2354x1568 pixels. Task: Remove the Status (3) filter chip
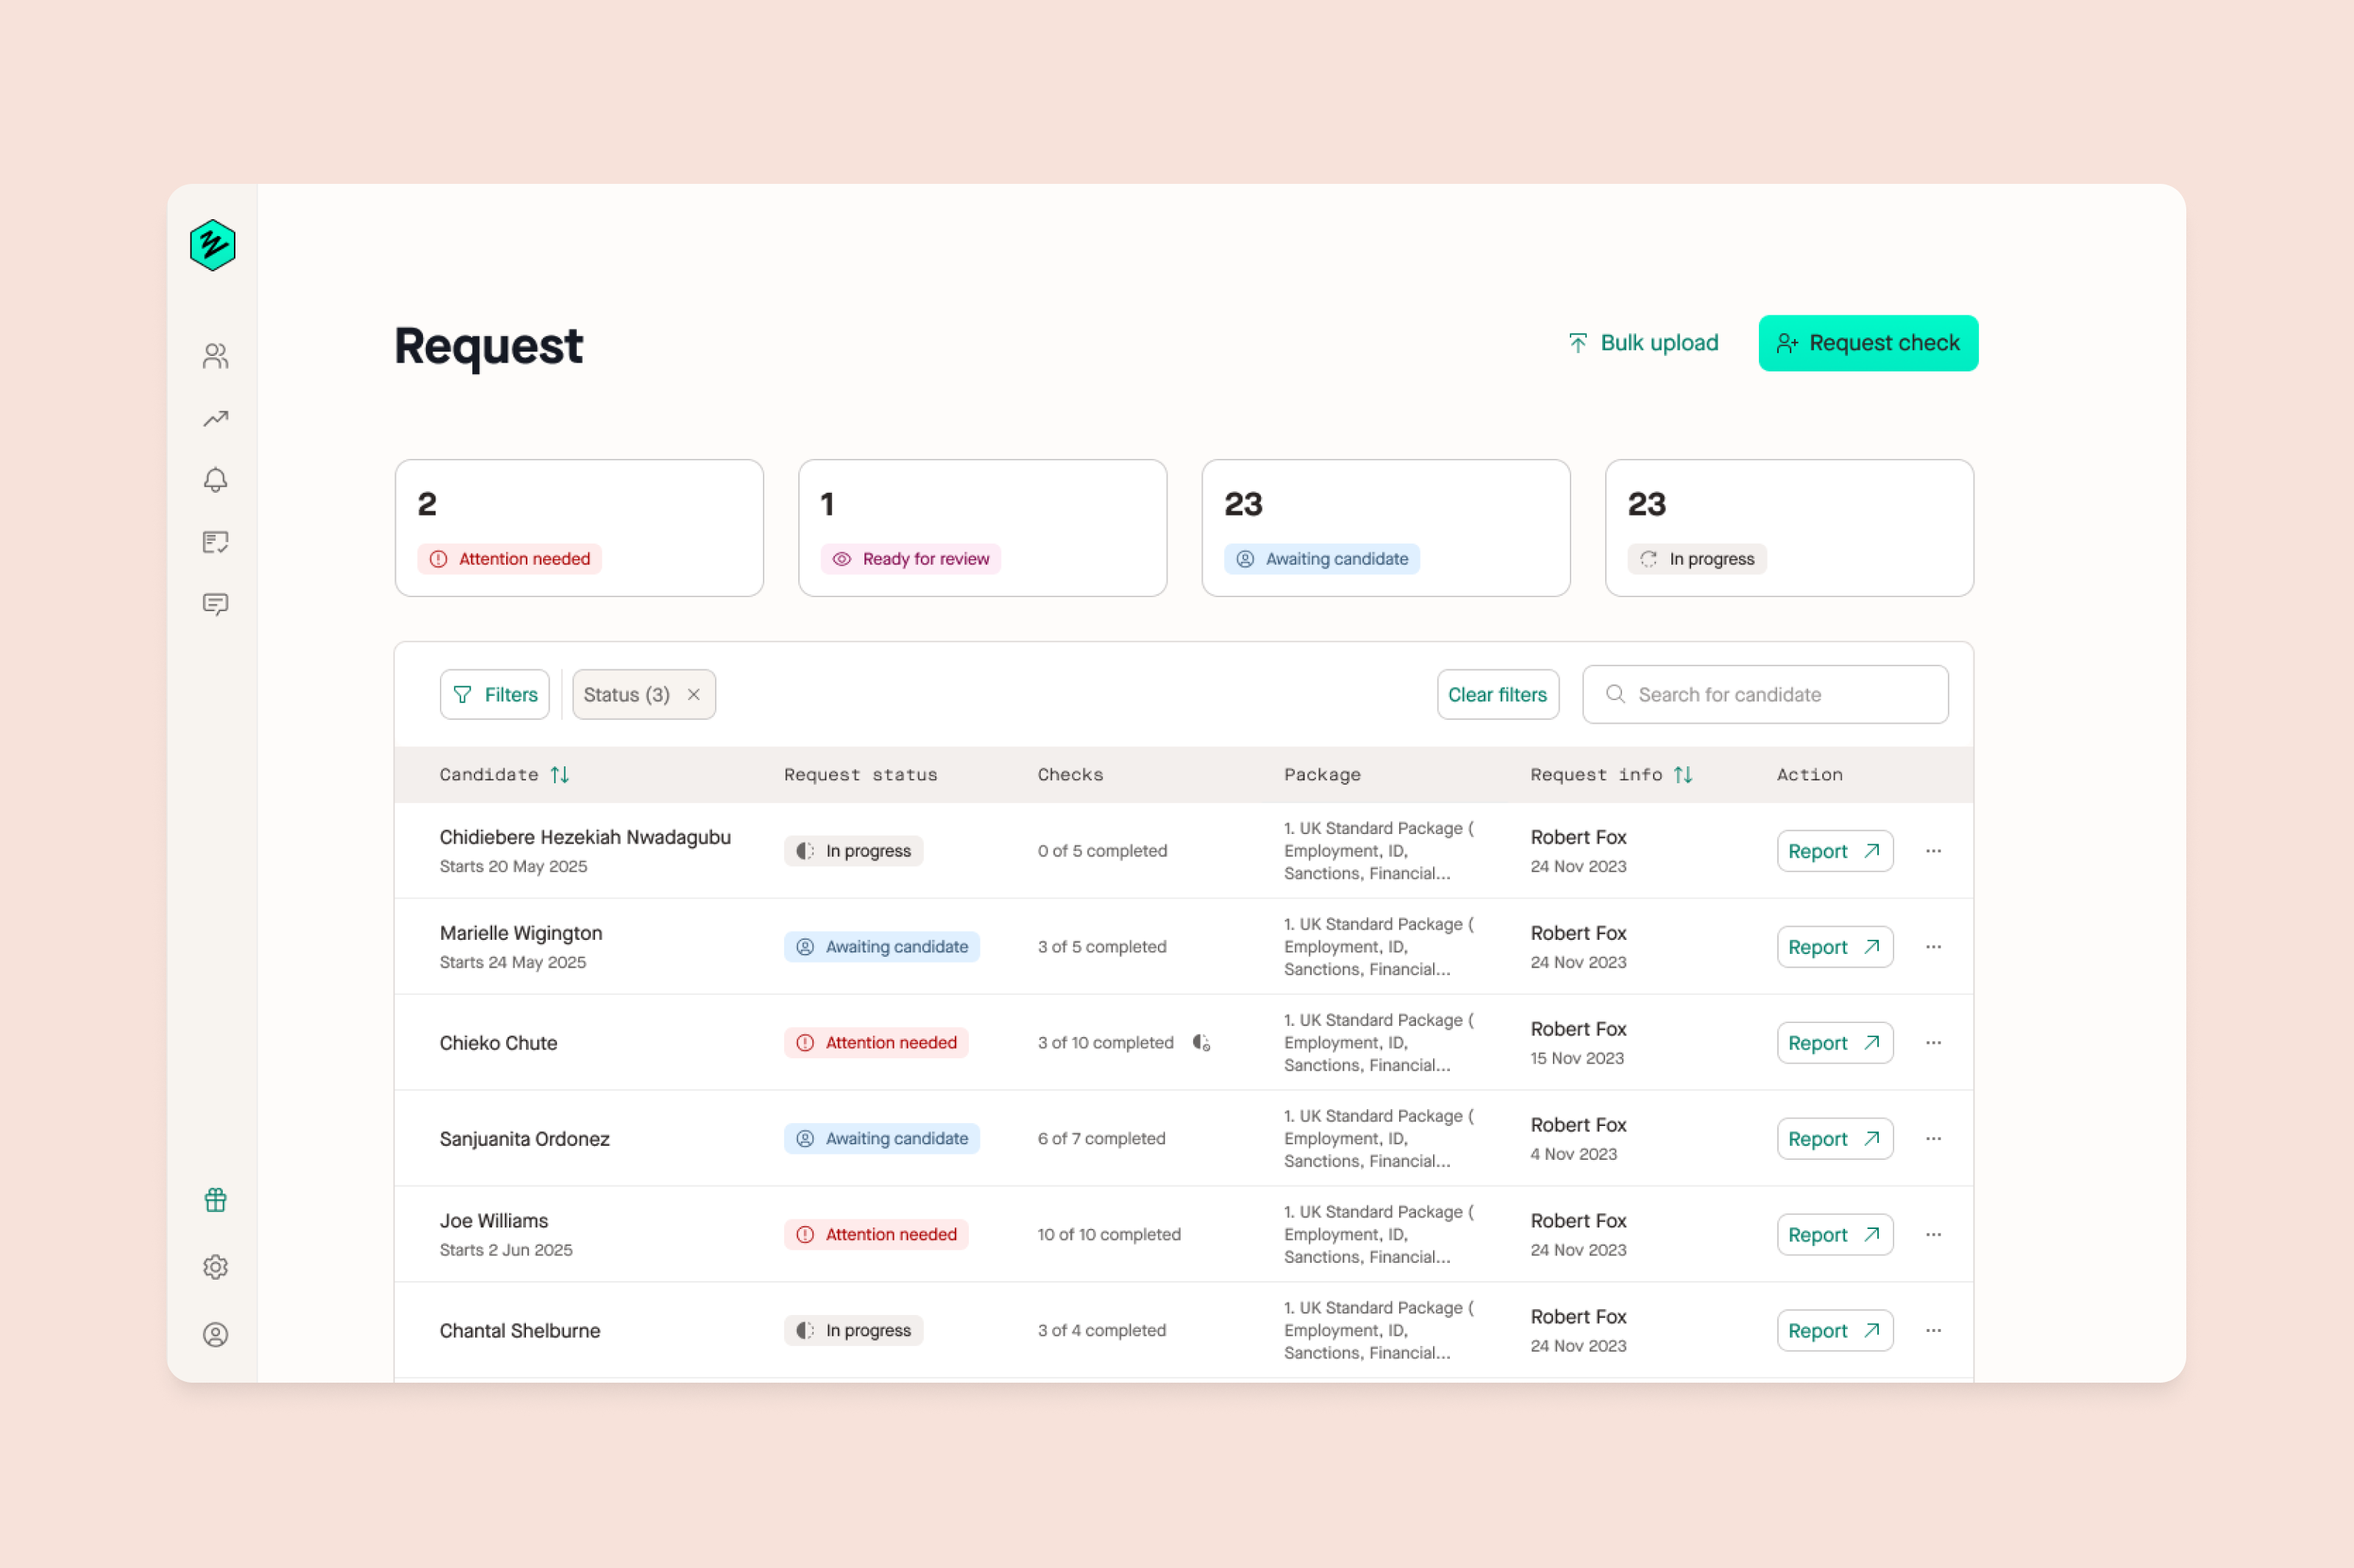coord(694,693)
